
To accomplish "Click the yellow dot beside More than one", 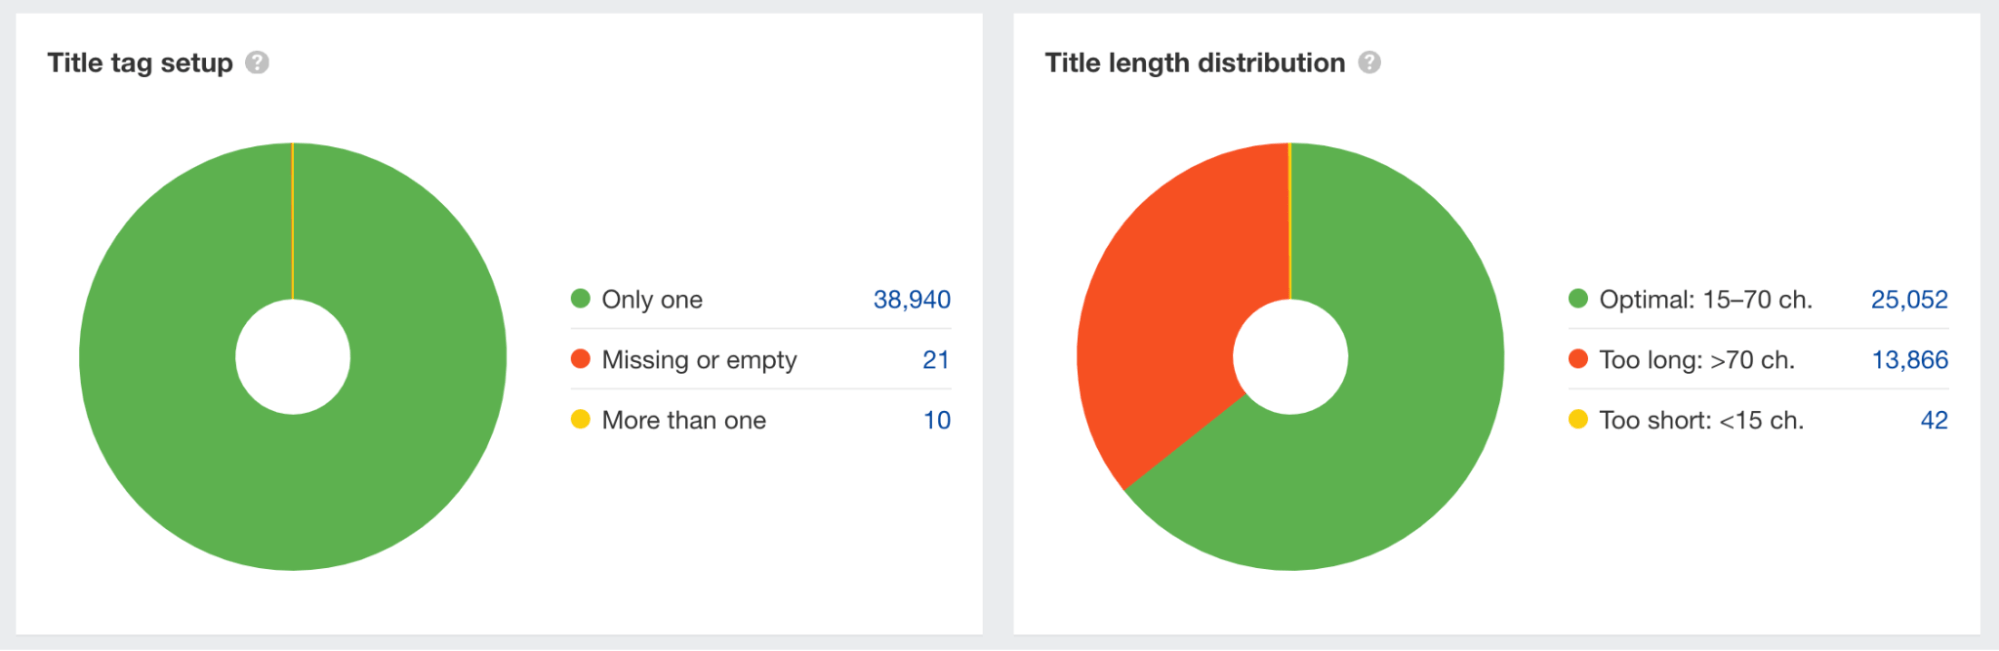I will (x=581, y=420).
